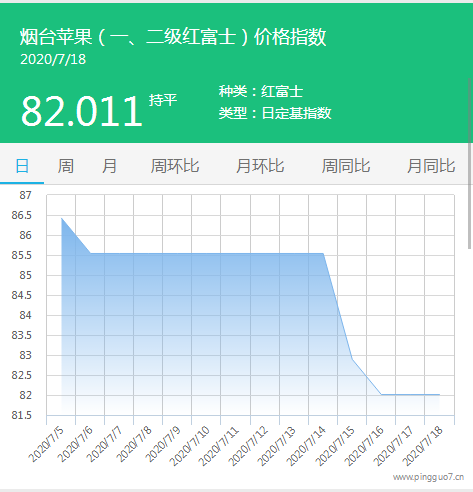Click the last data point at 2020/7/18

click(439, 395)
